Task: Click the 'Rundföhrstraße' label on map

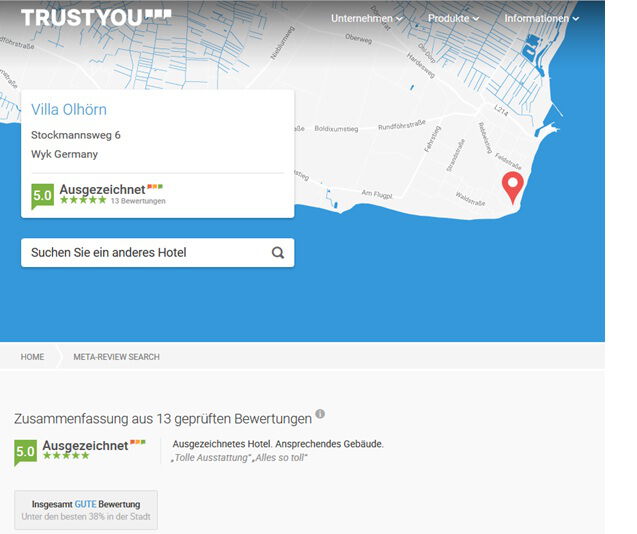Action: (x=402, y=125)
